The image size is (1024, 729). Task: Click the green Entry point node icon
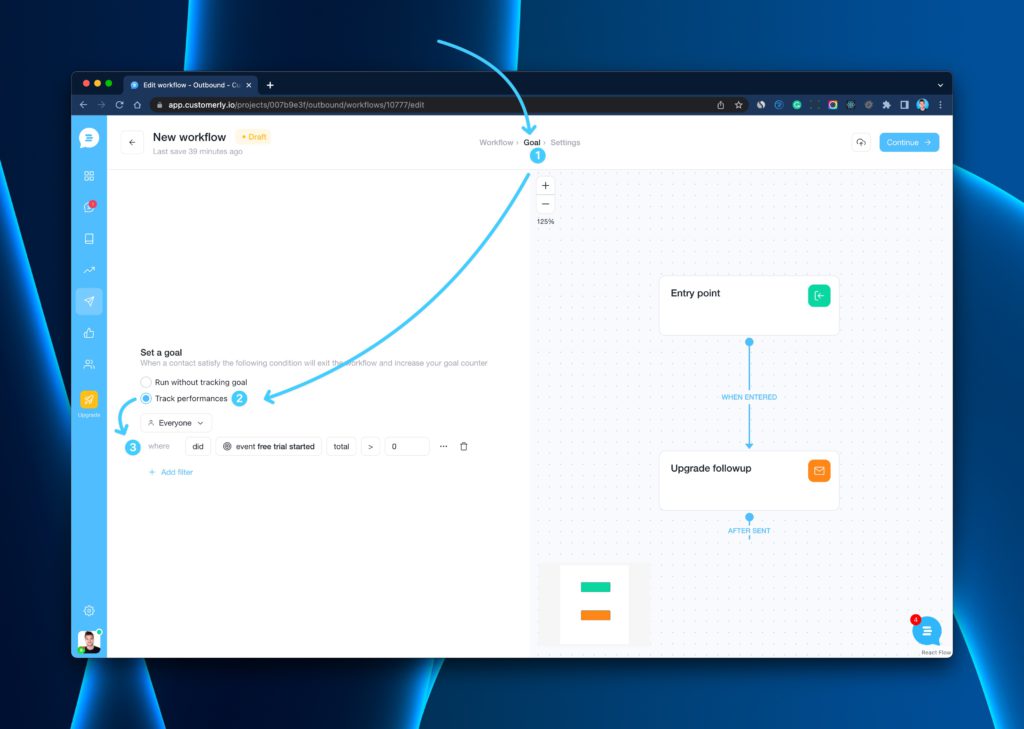pos(819,296)
